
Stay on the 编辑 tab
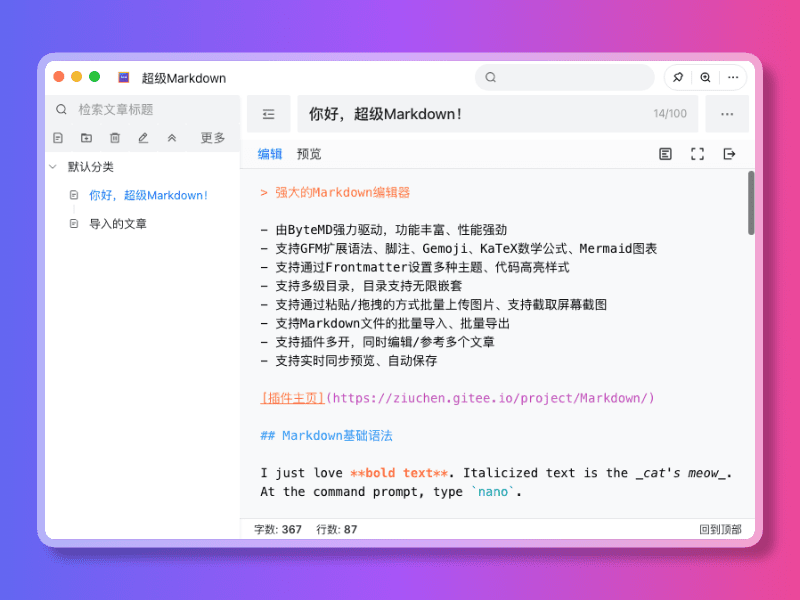(269, 154)
